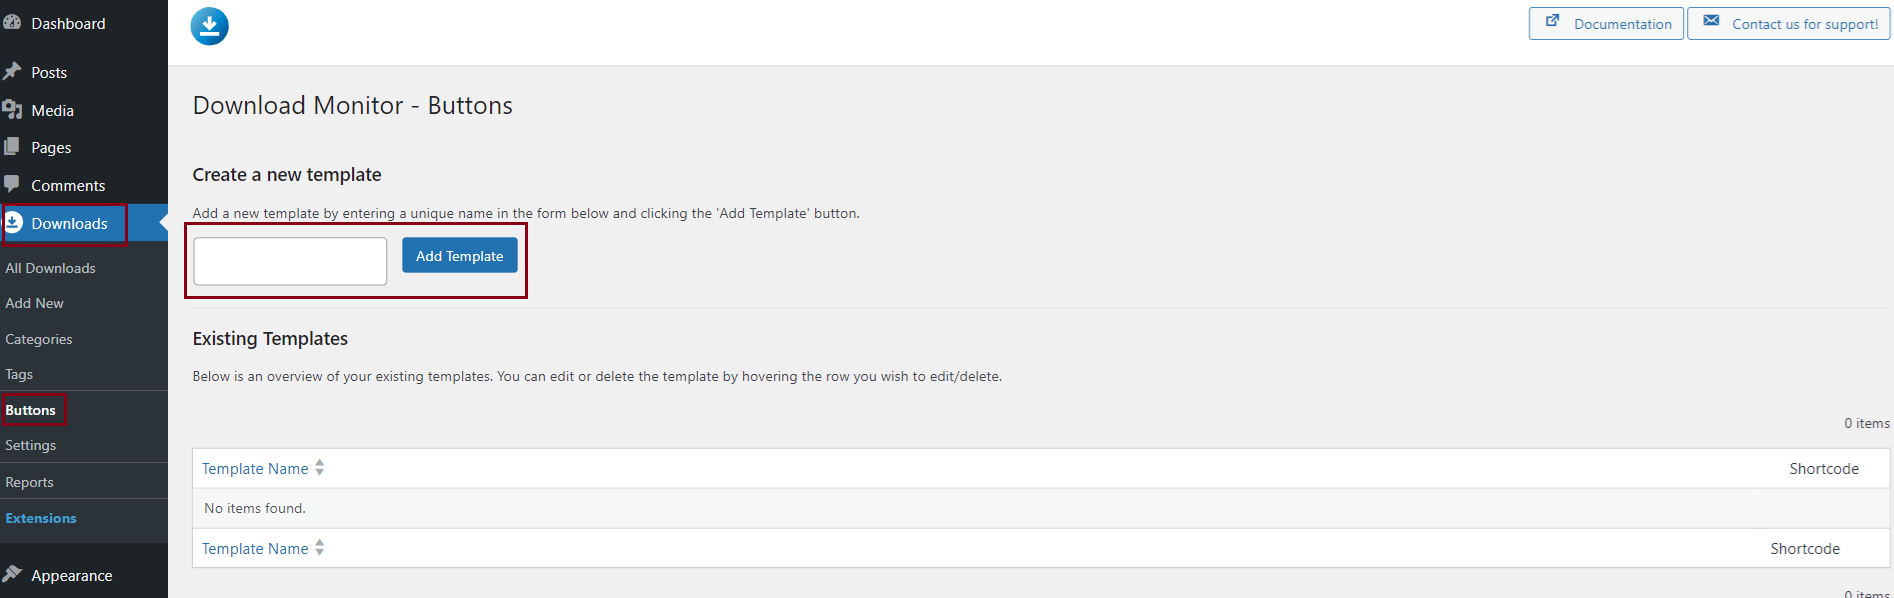Image resolution: width=1894 pixels, height=598 pixels.
Task: Open Add New download submenu
Action: [34, 303]
